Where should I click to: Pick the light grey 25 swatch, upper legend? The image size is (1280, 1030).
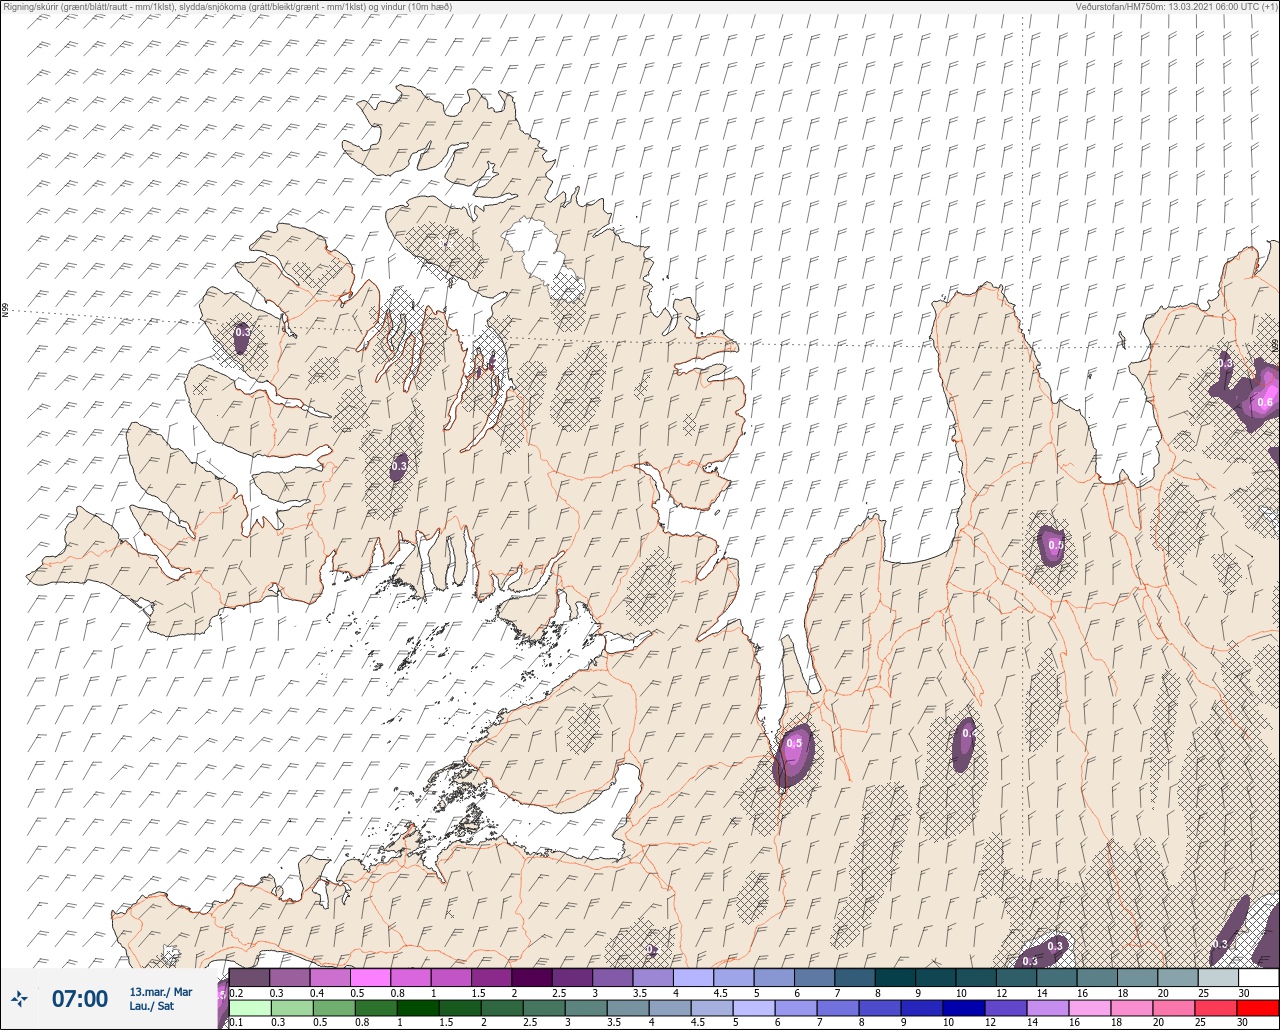tap(1218, 977)
